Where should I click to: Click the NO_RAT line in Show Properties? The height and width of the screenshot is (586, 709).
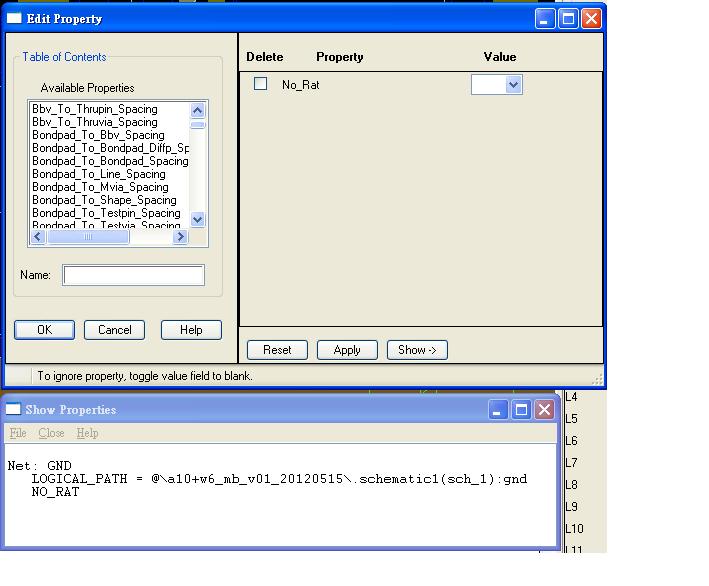[55, 492]
